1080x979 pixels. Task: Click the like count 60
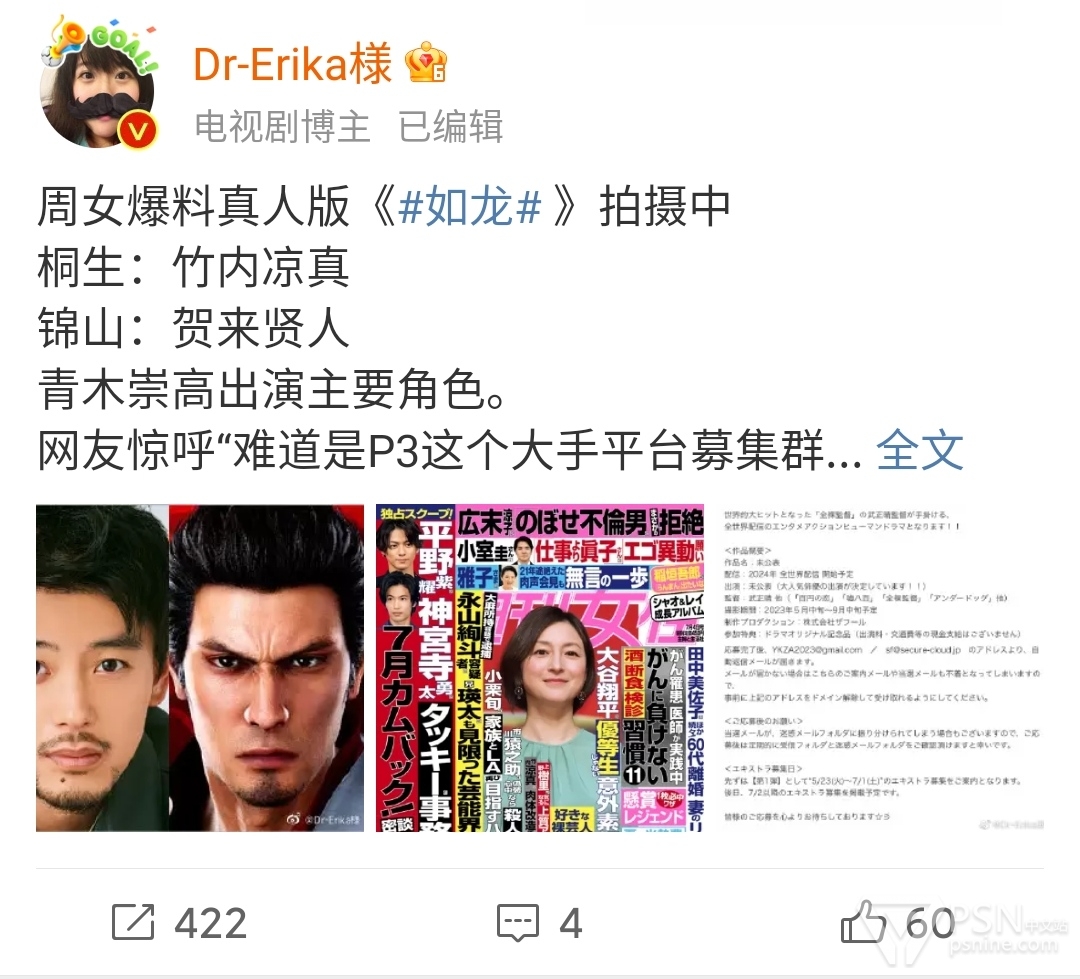tap(931, 923)
